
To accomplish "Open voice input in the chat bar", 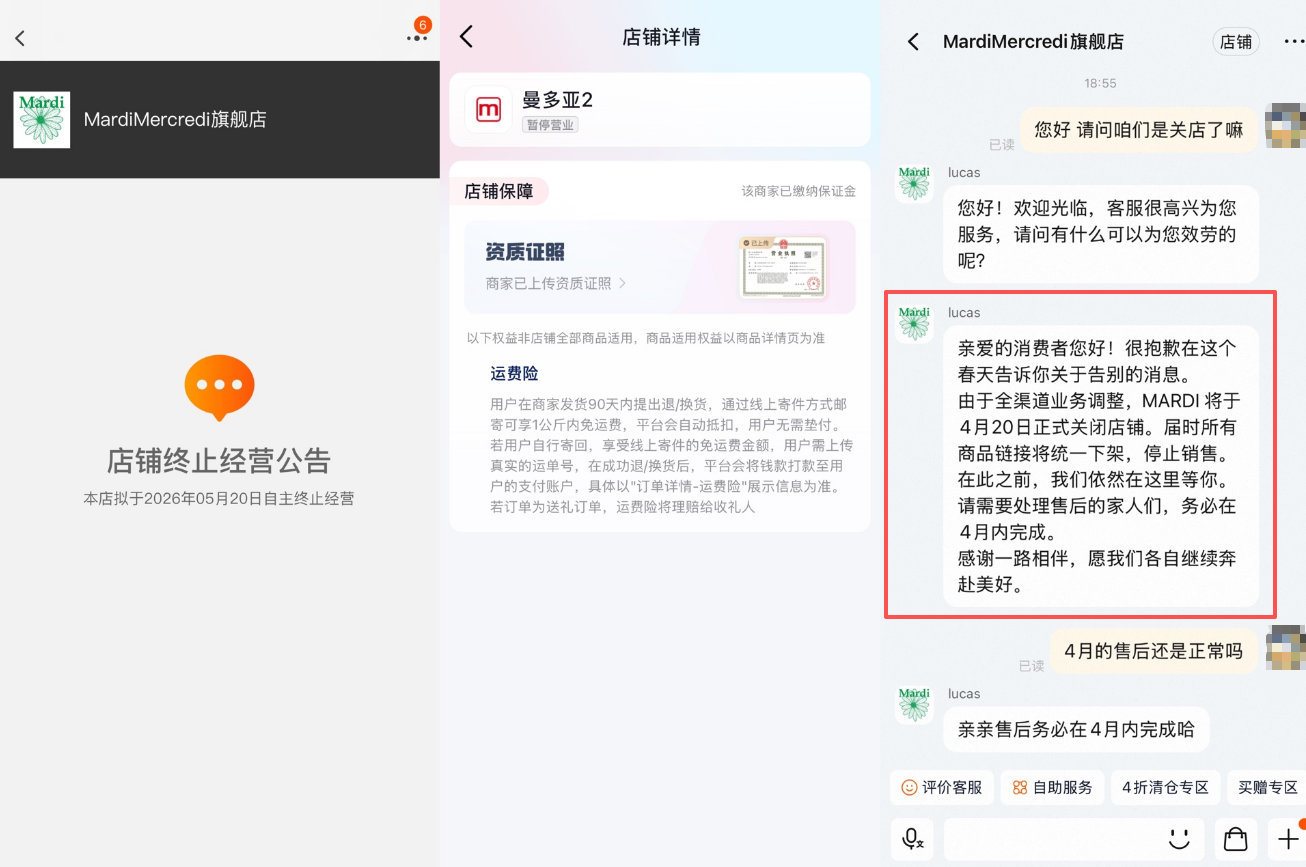I will (x=912, y=838).
